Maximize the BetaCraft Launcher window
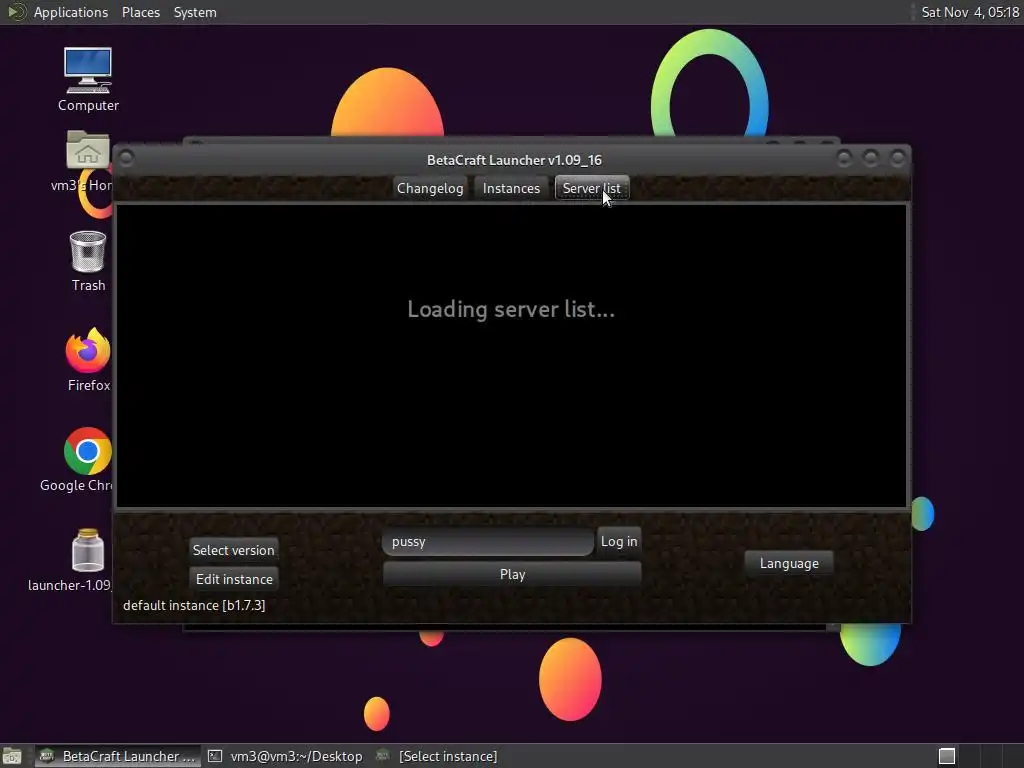Screen dimensions: 1024x768 point(871,158)
